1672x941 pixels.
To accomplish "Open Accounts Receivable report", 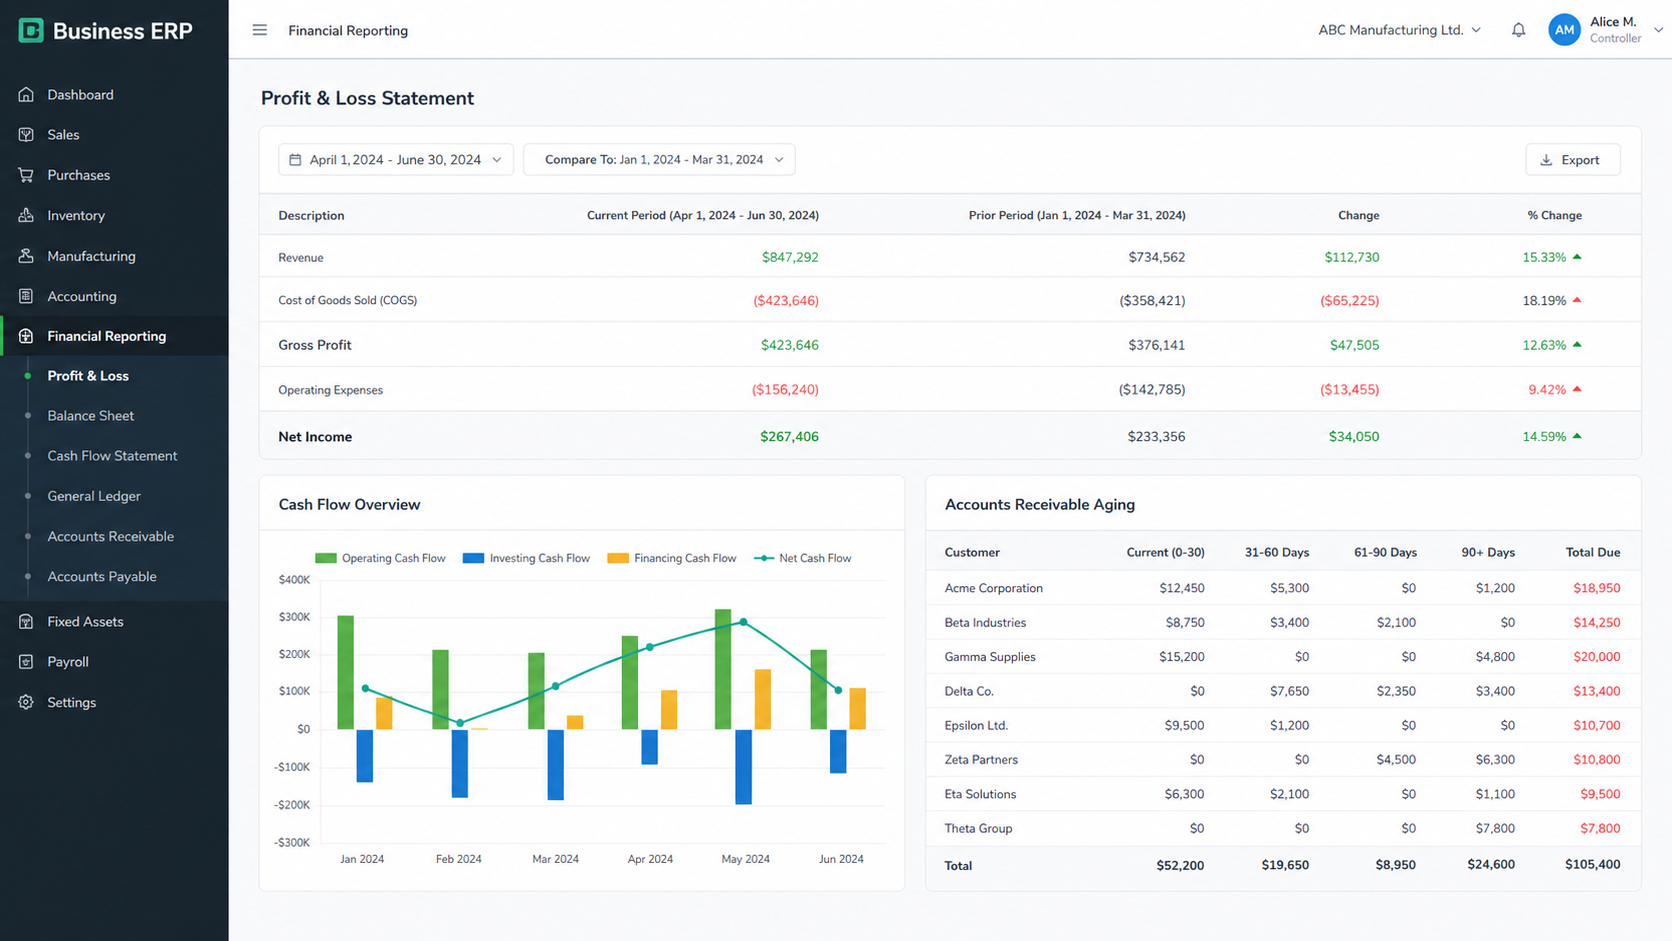I will click(114, 536).
